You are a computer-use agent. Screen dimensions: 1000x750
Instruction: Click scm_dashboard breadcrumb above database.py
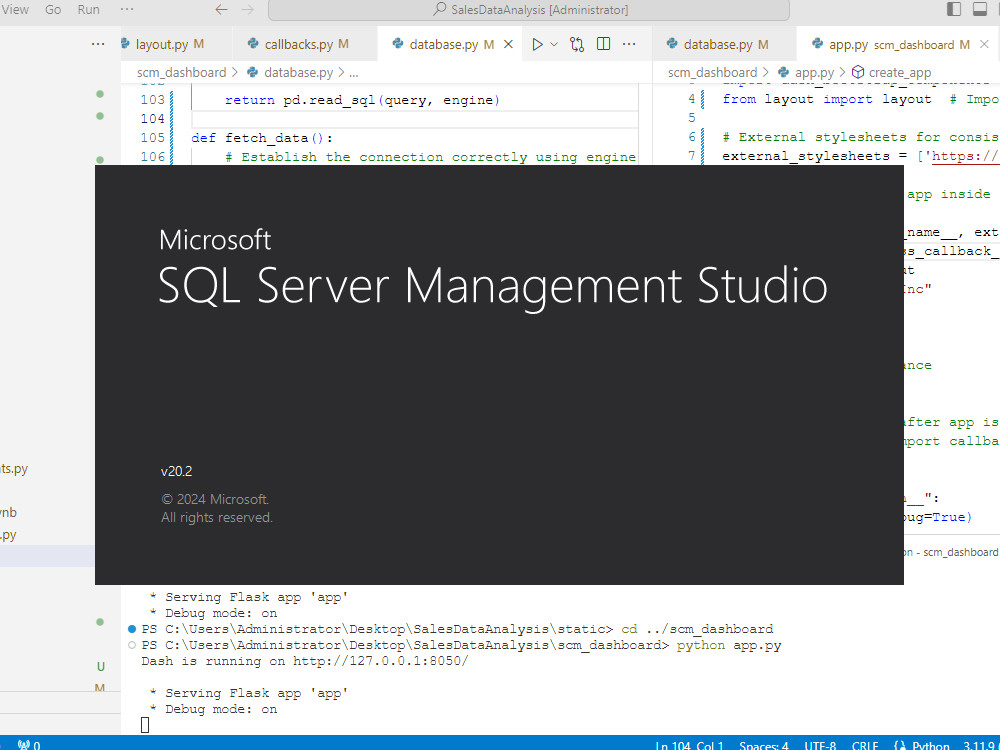coord(181,73)
